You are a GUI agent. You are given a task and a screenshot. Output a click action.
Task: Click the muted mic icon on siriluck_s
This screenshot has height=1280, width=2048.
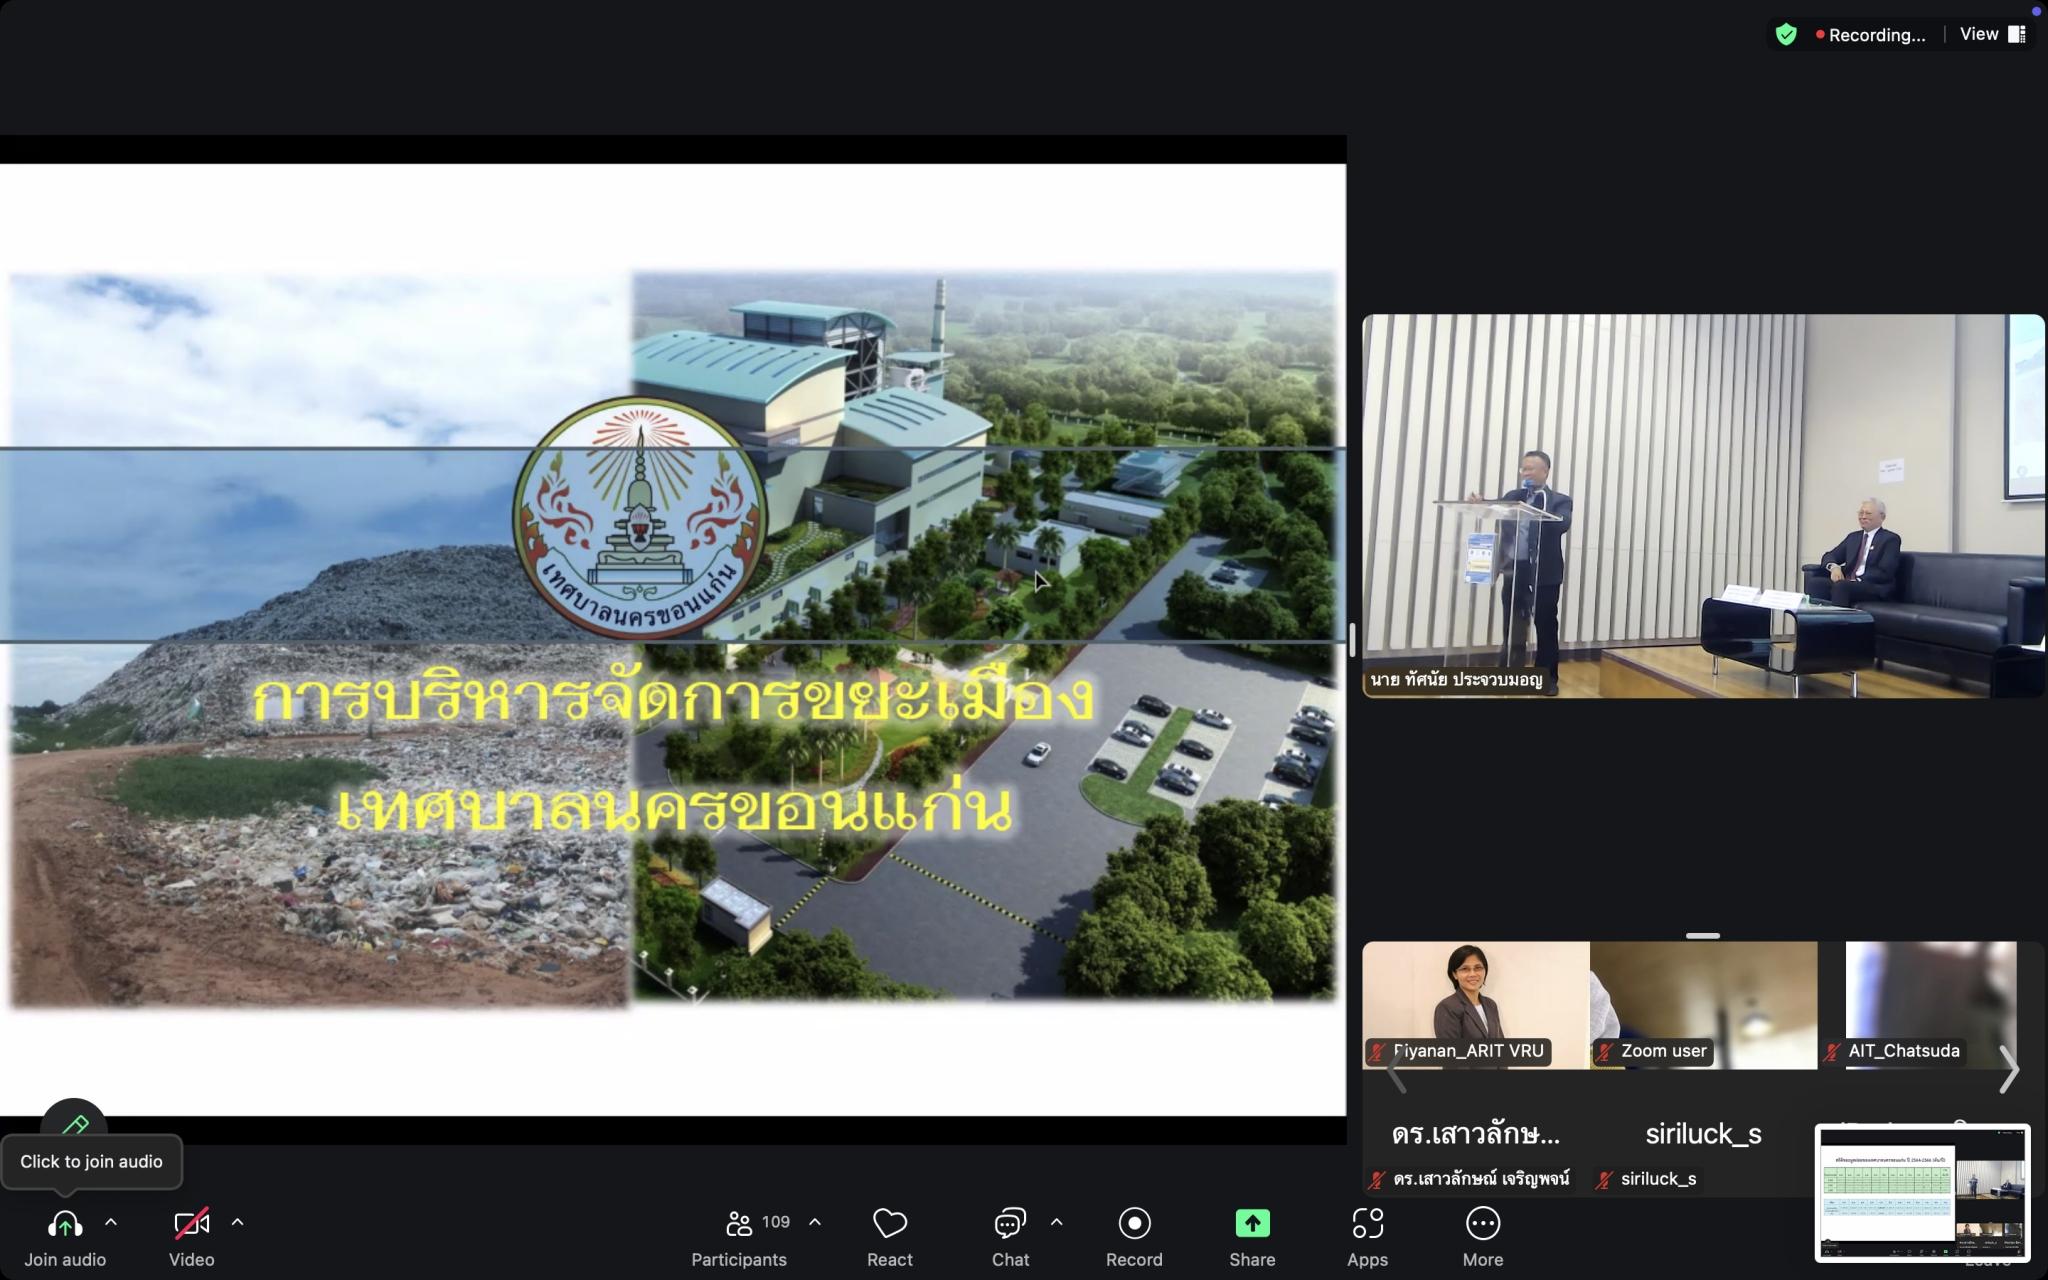[1604, 1180]
